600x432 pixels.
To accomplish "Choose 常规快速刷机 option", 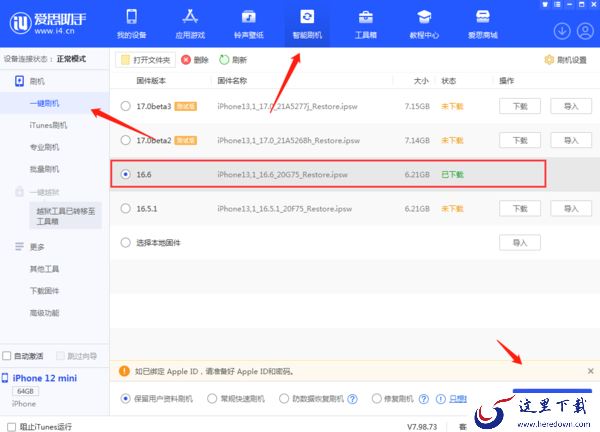I will 212,399.
